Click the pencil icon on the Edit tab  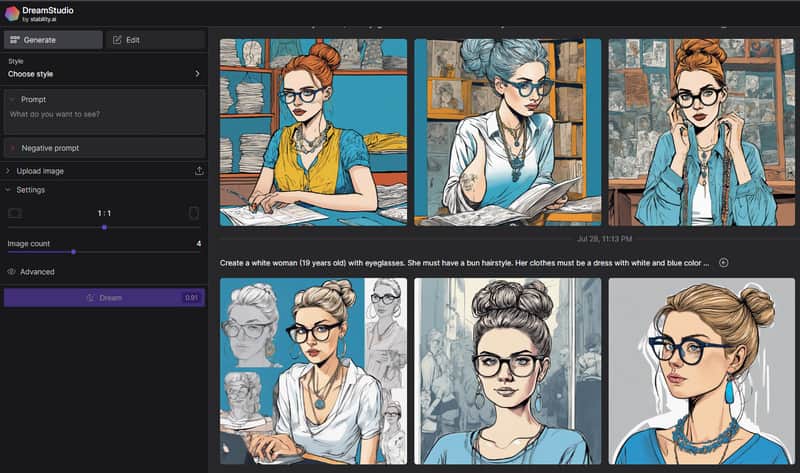[x=117, y=40]
